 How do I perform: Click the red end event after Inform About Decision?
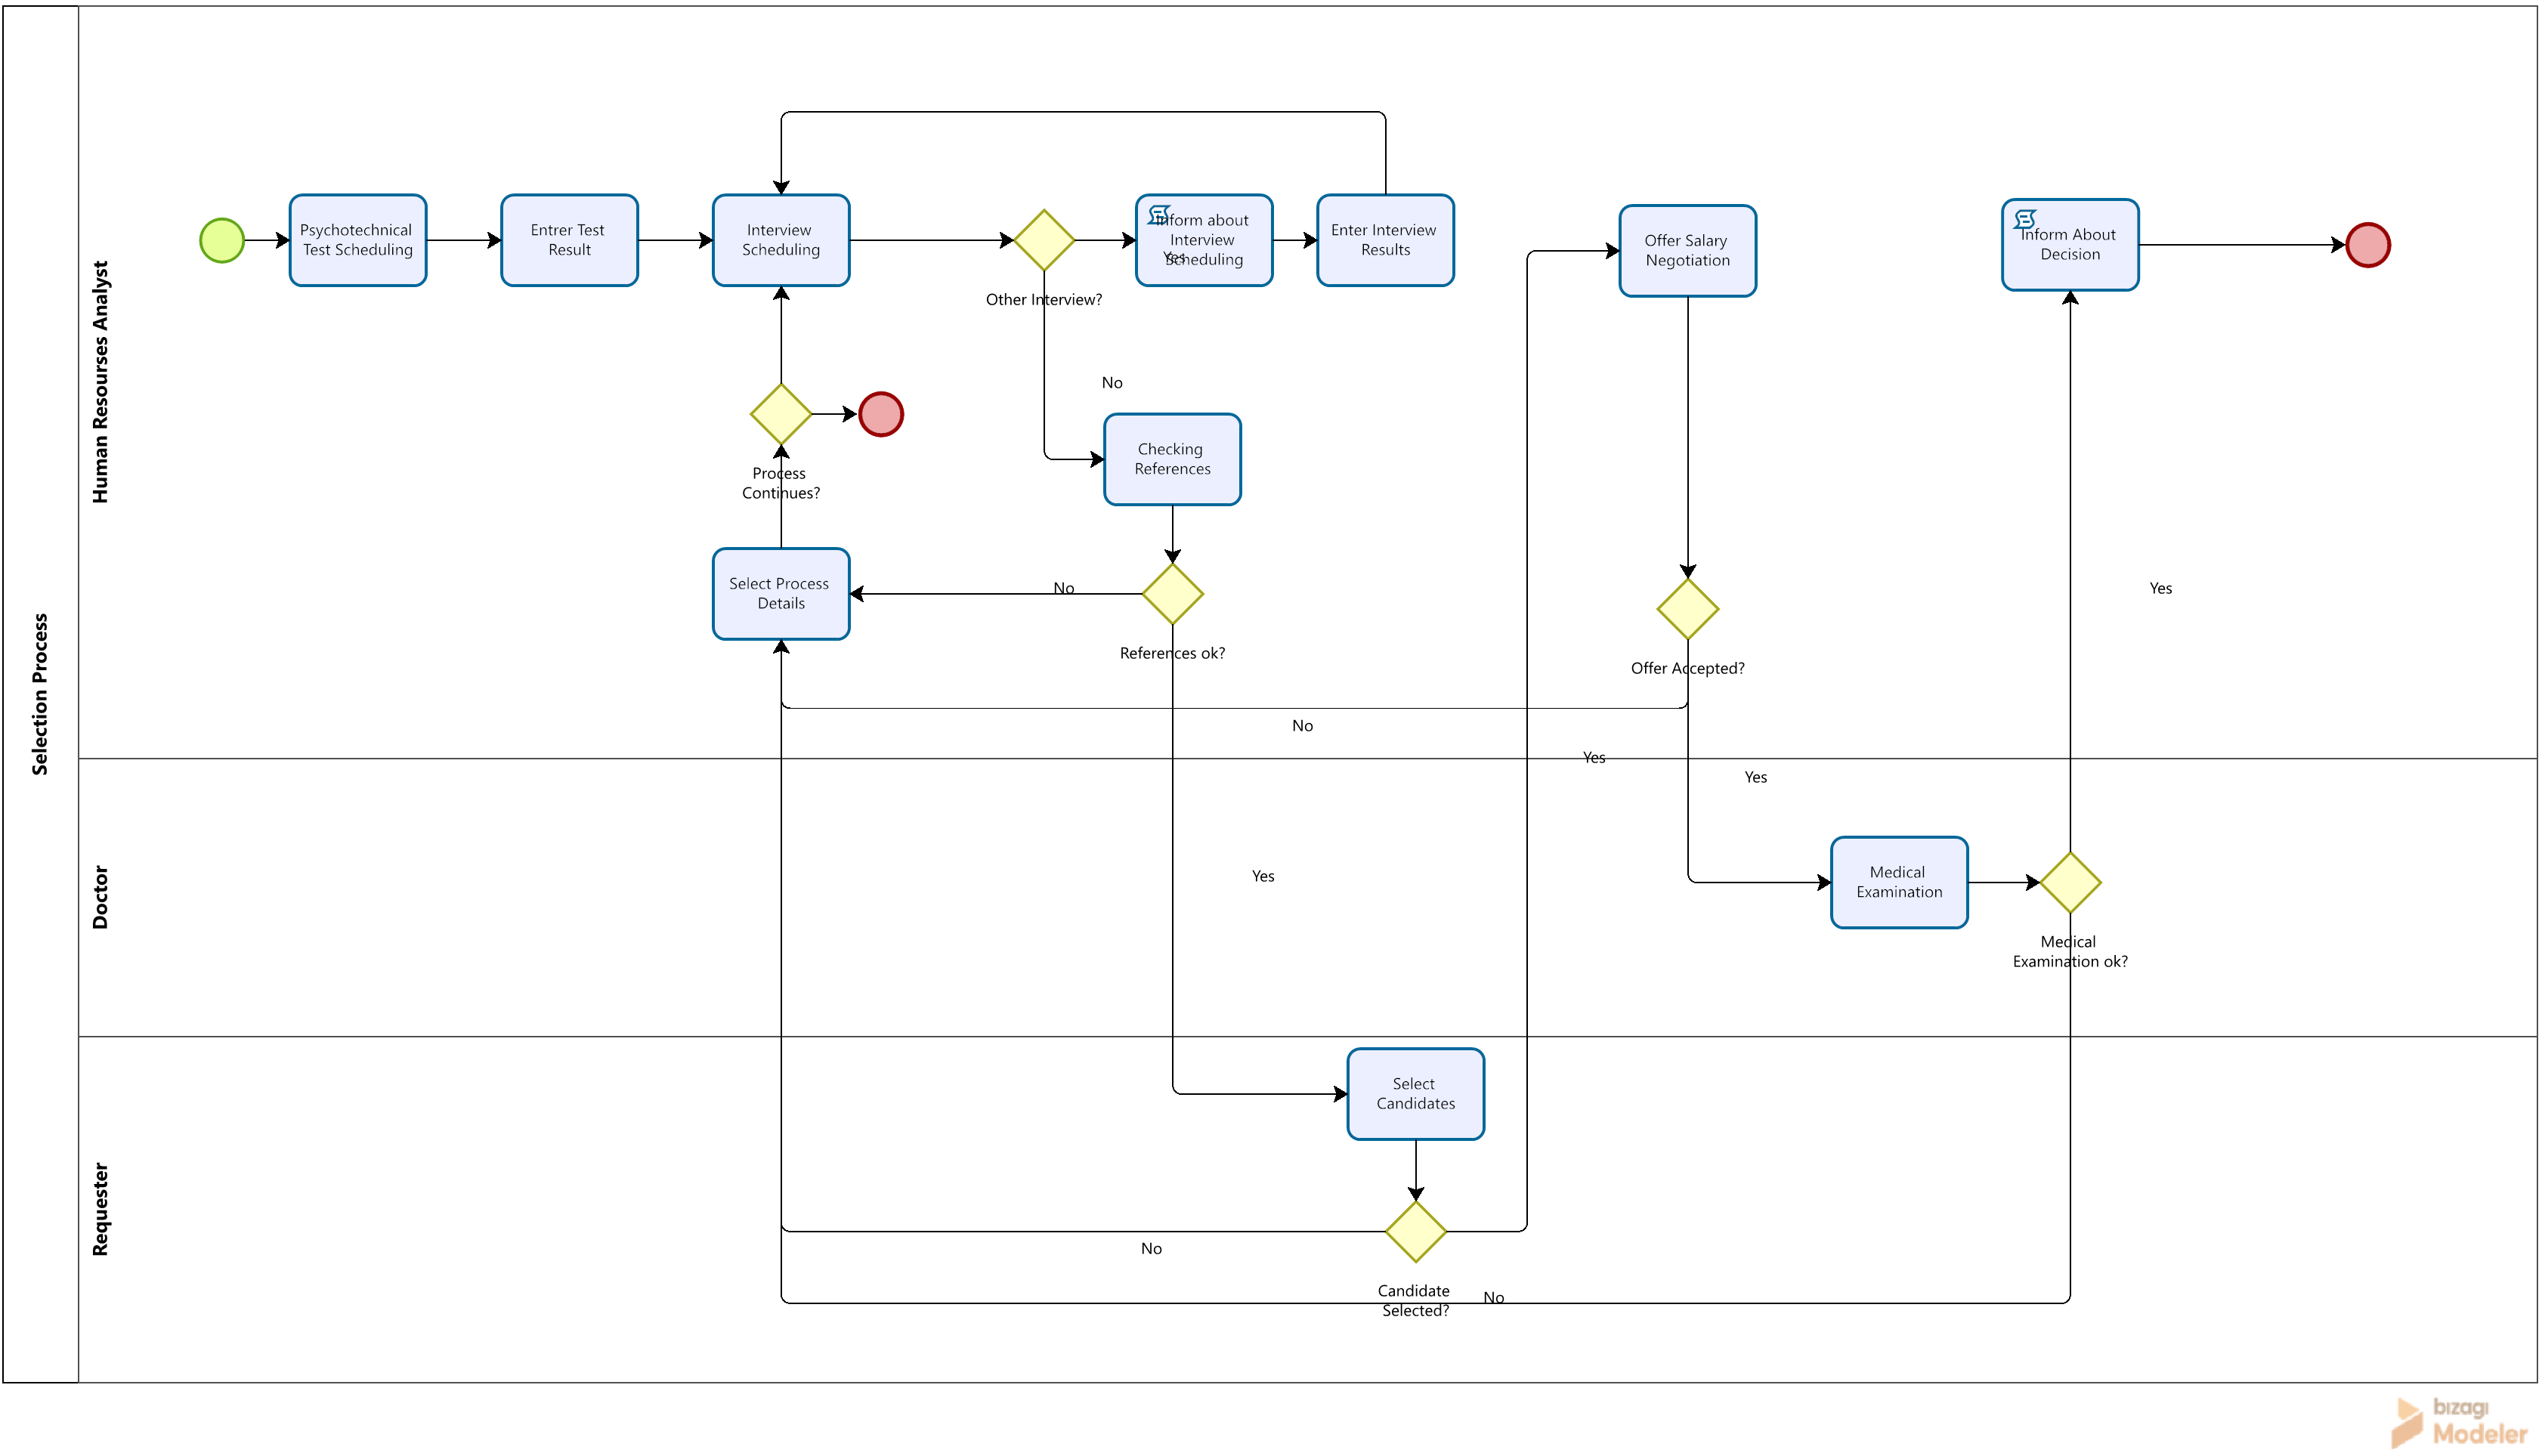point(2368,245)
